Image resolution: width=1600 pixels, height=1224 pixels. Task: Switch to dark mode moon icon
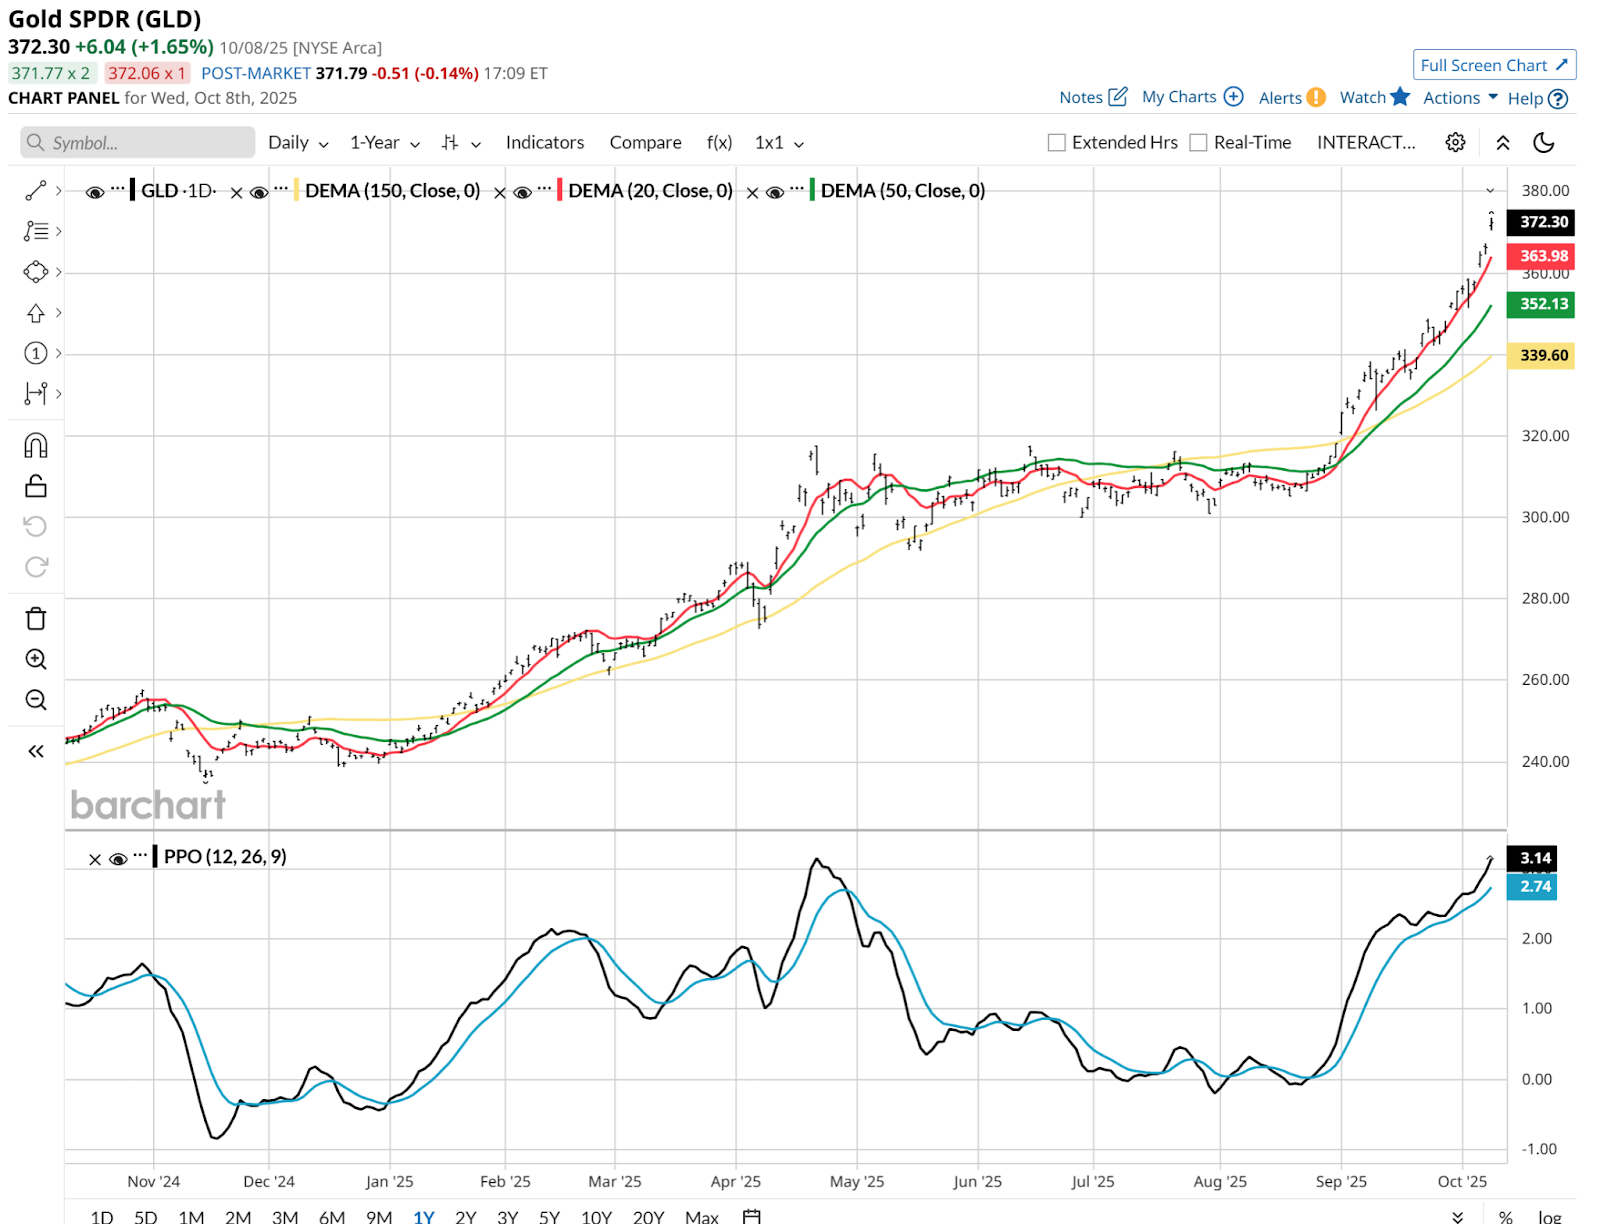tap(1544, 142)
